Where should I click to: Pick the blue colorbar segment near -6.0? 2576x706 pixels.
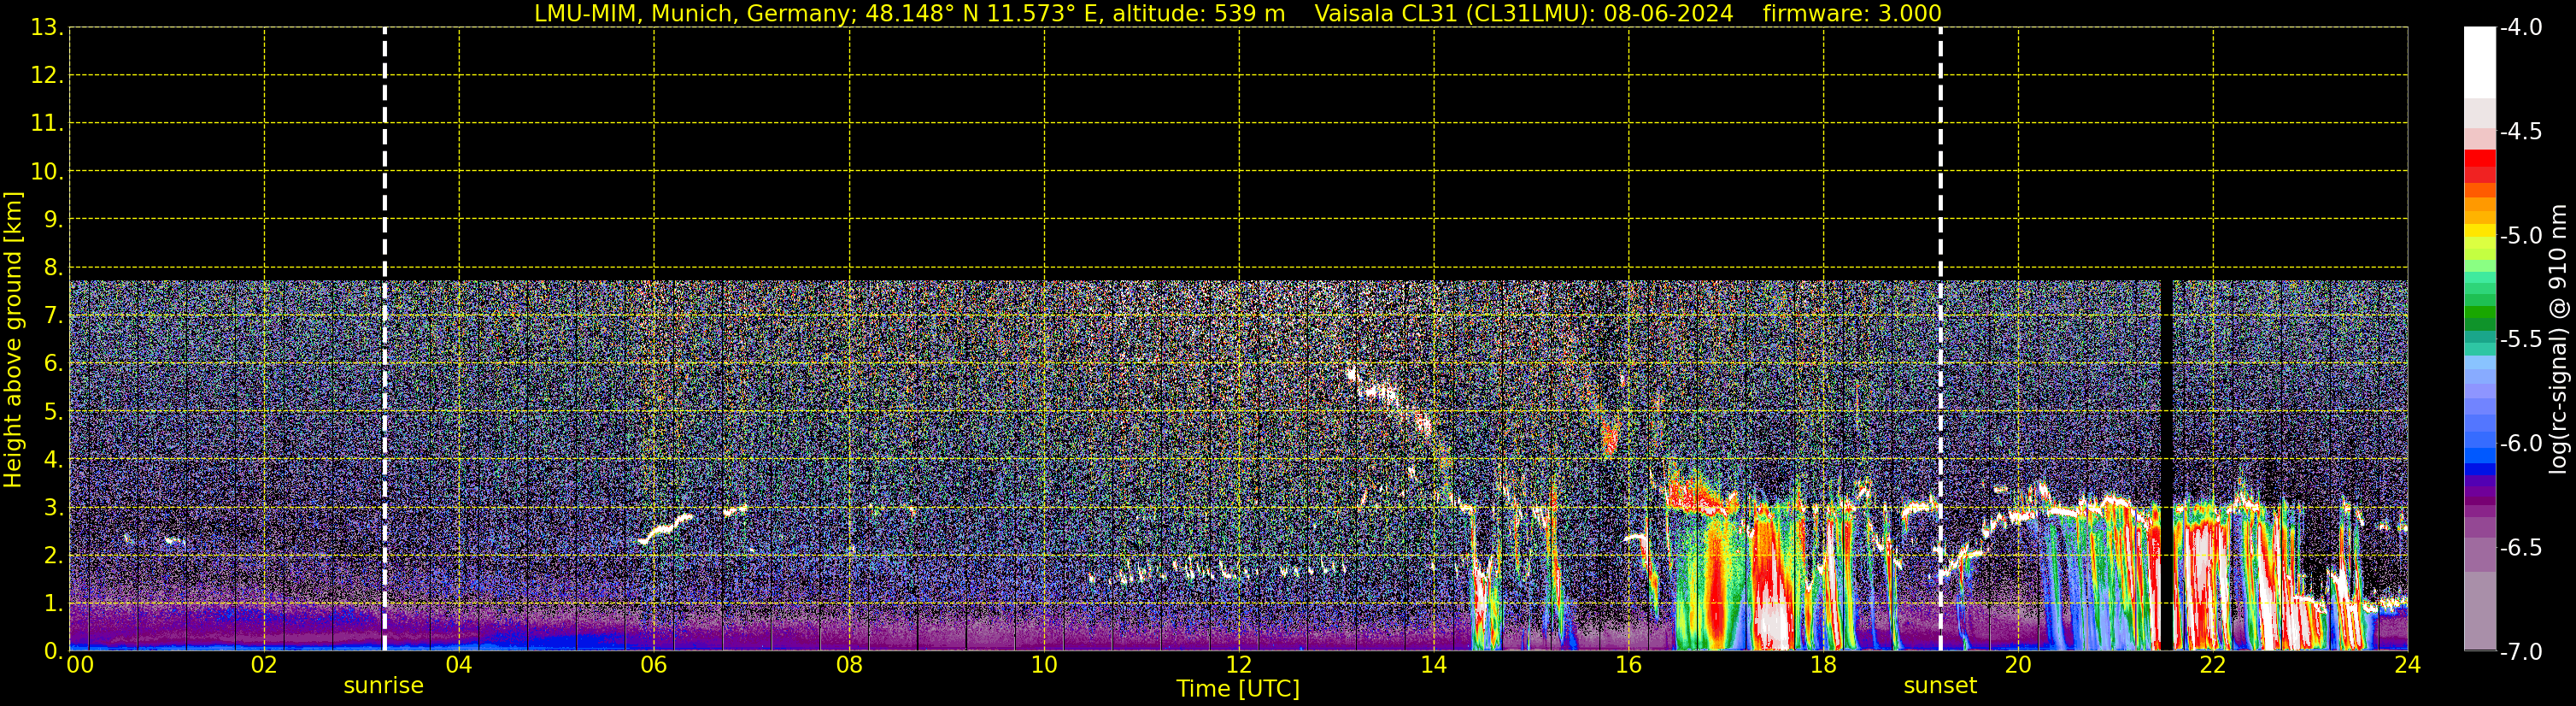click(x=2479, y=455)
